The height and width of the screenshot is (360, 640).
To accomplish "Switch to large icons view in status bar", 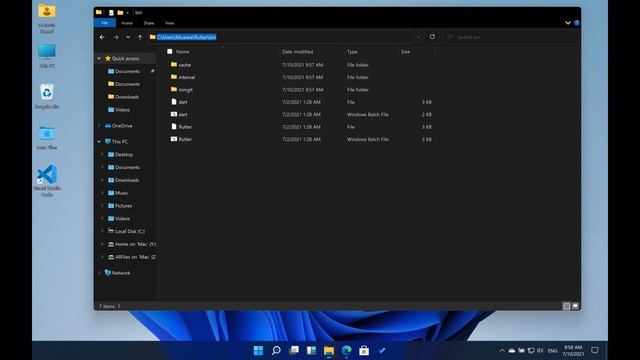I will point(575,306).
